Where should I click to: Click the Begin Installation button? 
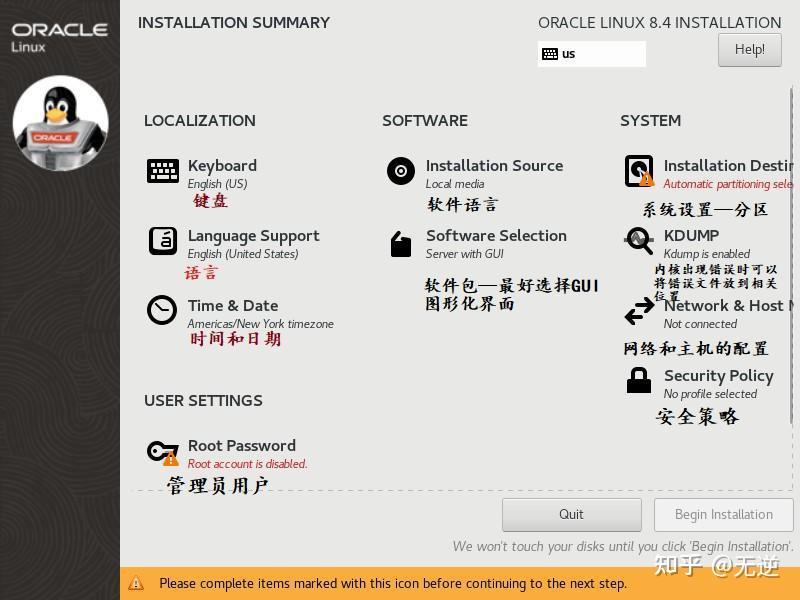click(x=723, y=514)
